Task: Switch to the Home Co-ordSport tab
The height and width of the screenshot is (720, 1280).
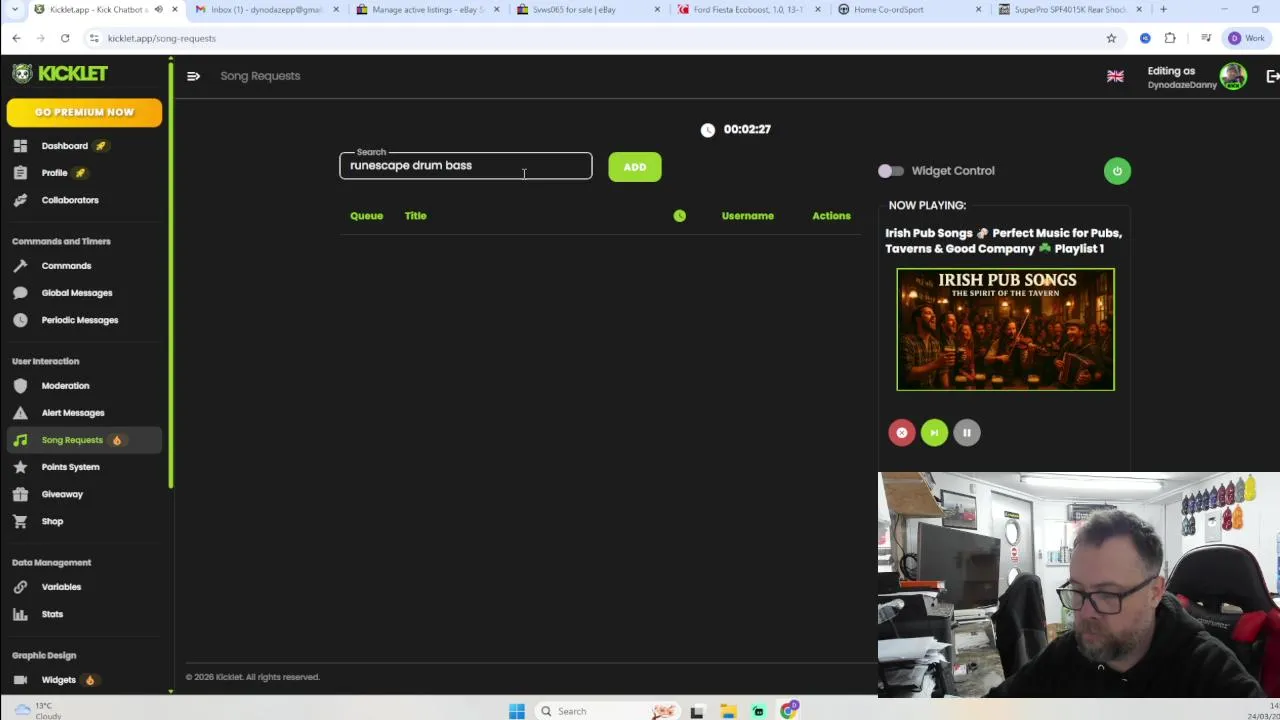Action: [x=908, y=10]
